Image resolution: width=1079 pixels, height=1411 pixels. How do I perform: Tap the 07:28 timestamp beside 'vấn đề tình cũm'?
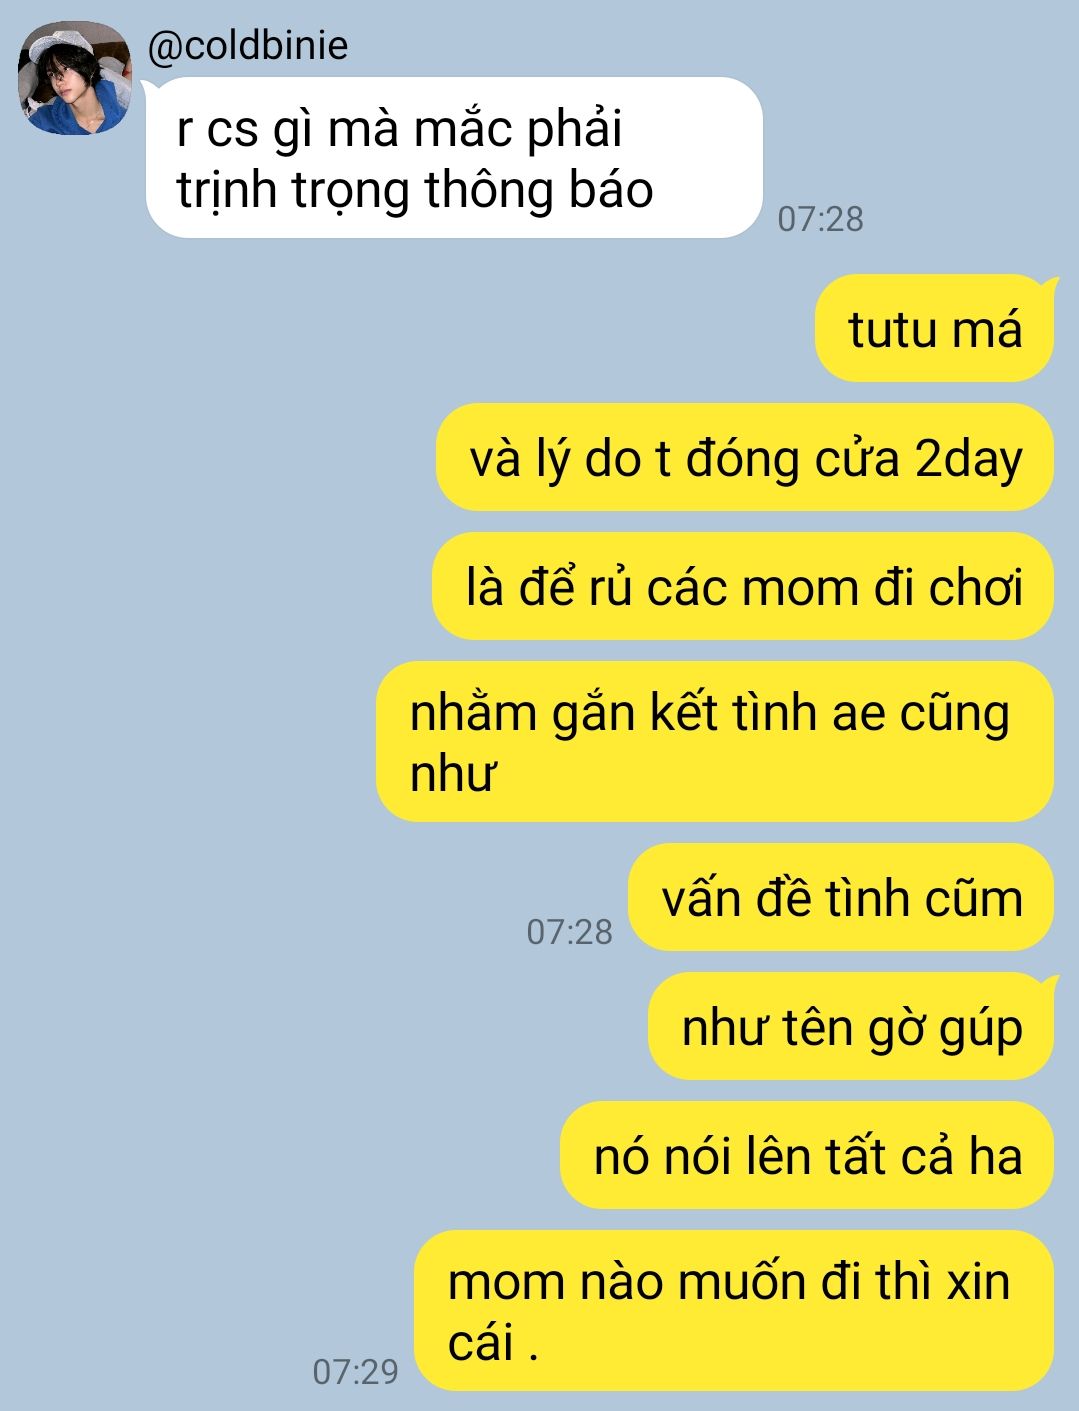[x=569, y=932]
